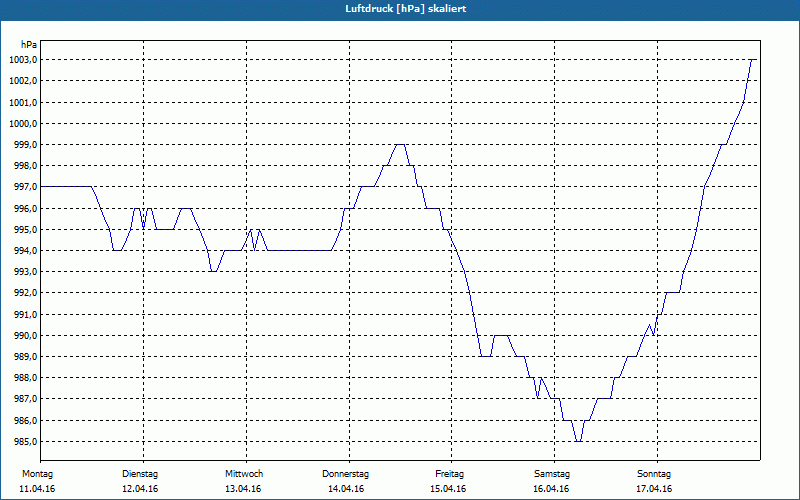Click the 'Sonntag' day label
This screenshot has width=800, height=500.
(654, 474)
